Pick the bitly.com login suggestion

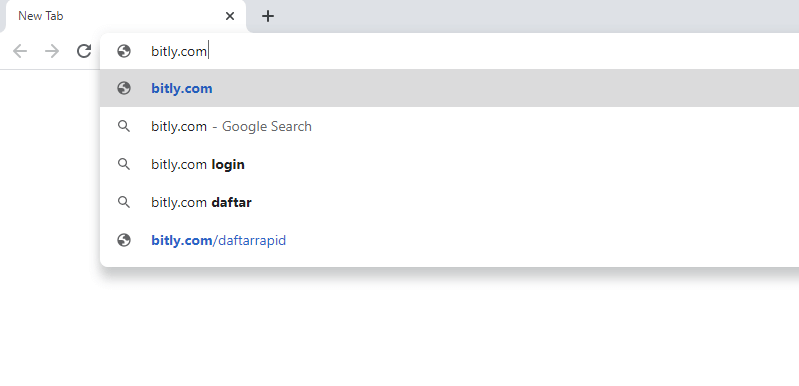(449, 164)
